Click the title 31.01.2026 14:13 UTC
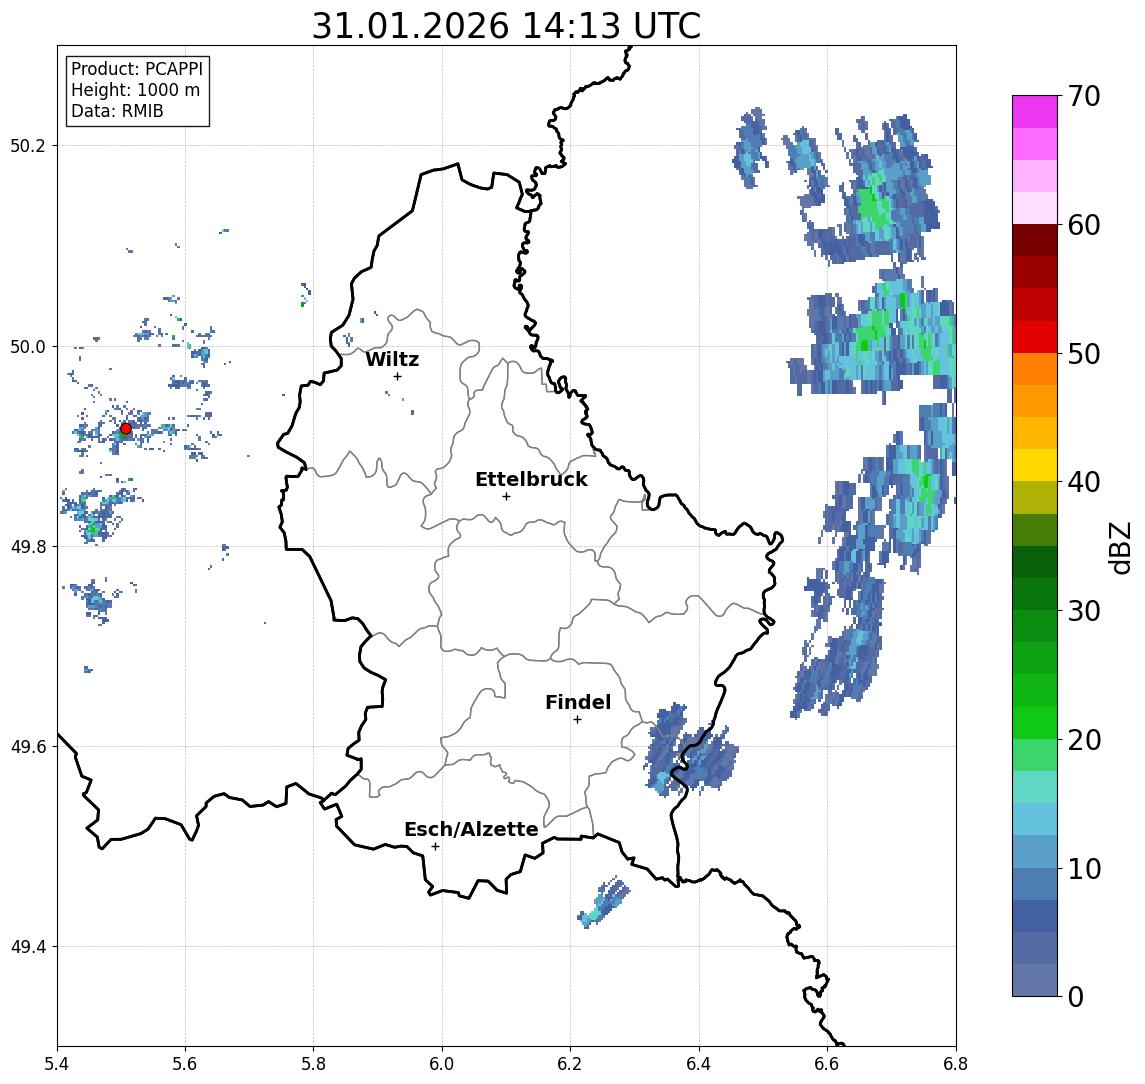The image size is (1145, 1084). pyautogui.click(x=506, y=26)
